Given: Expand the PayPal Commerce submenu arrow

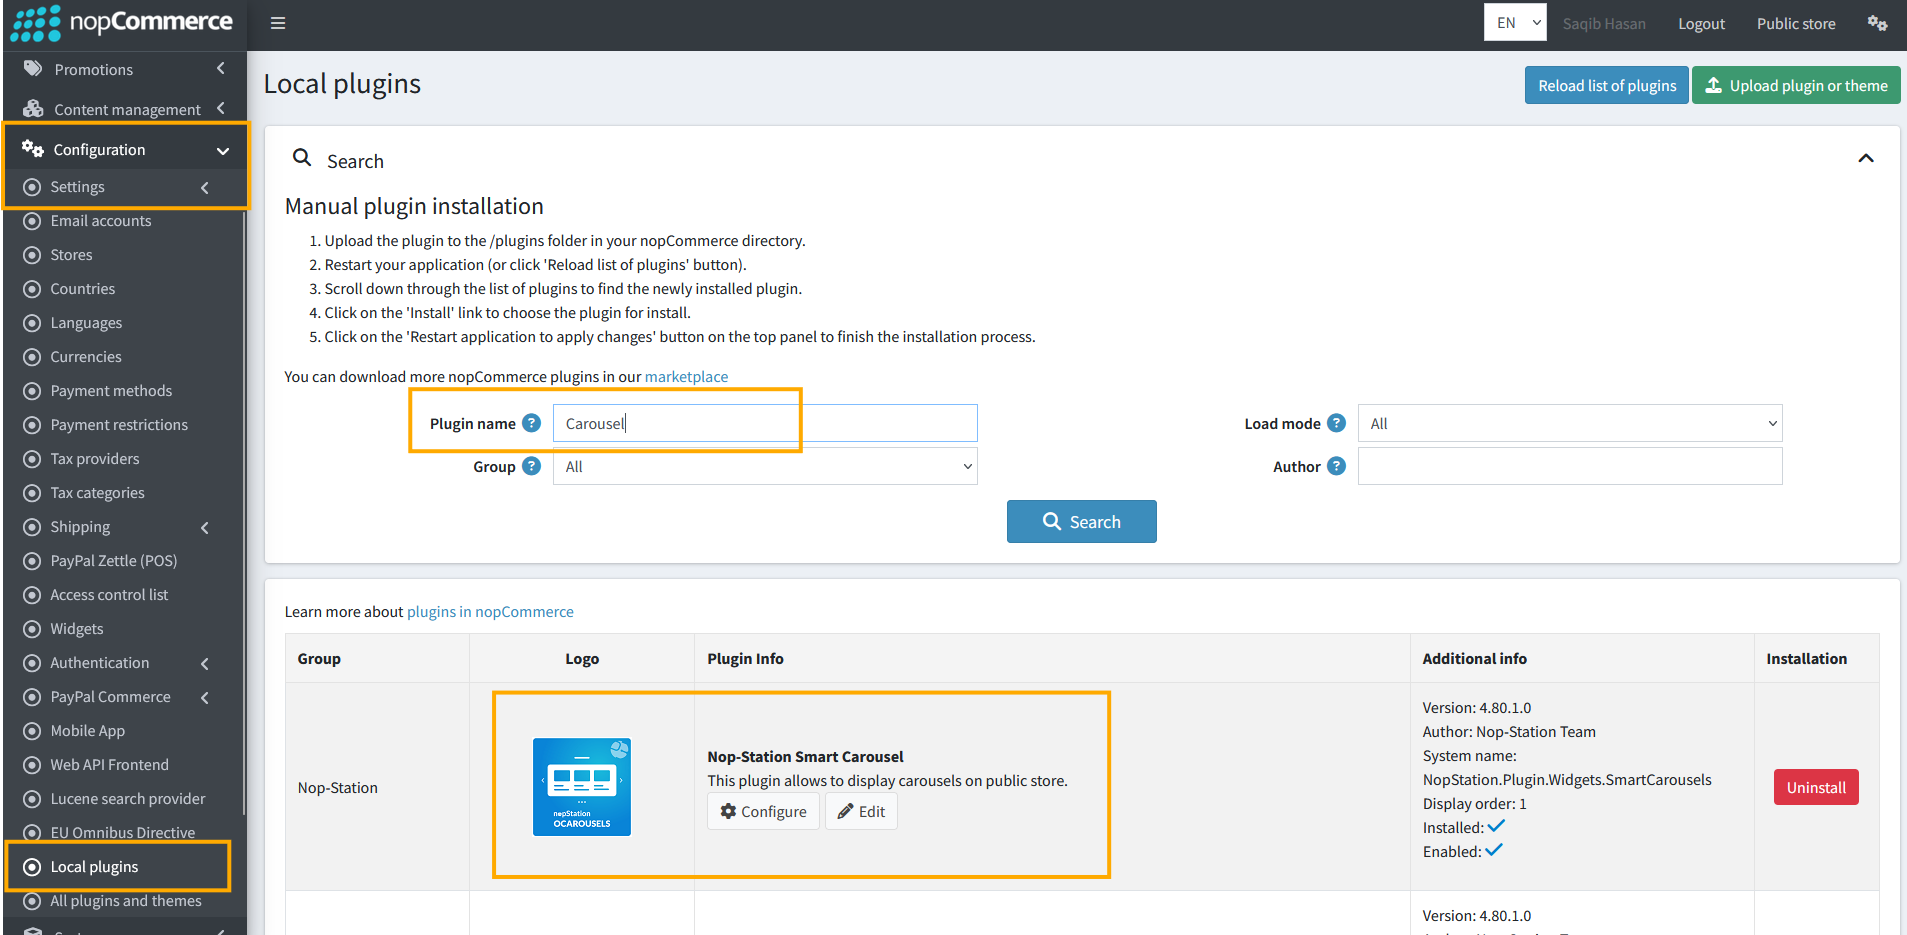Looking at the screenshot, I should pyautogui.click(x=205, y=698).
